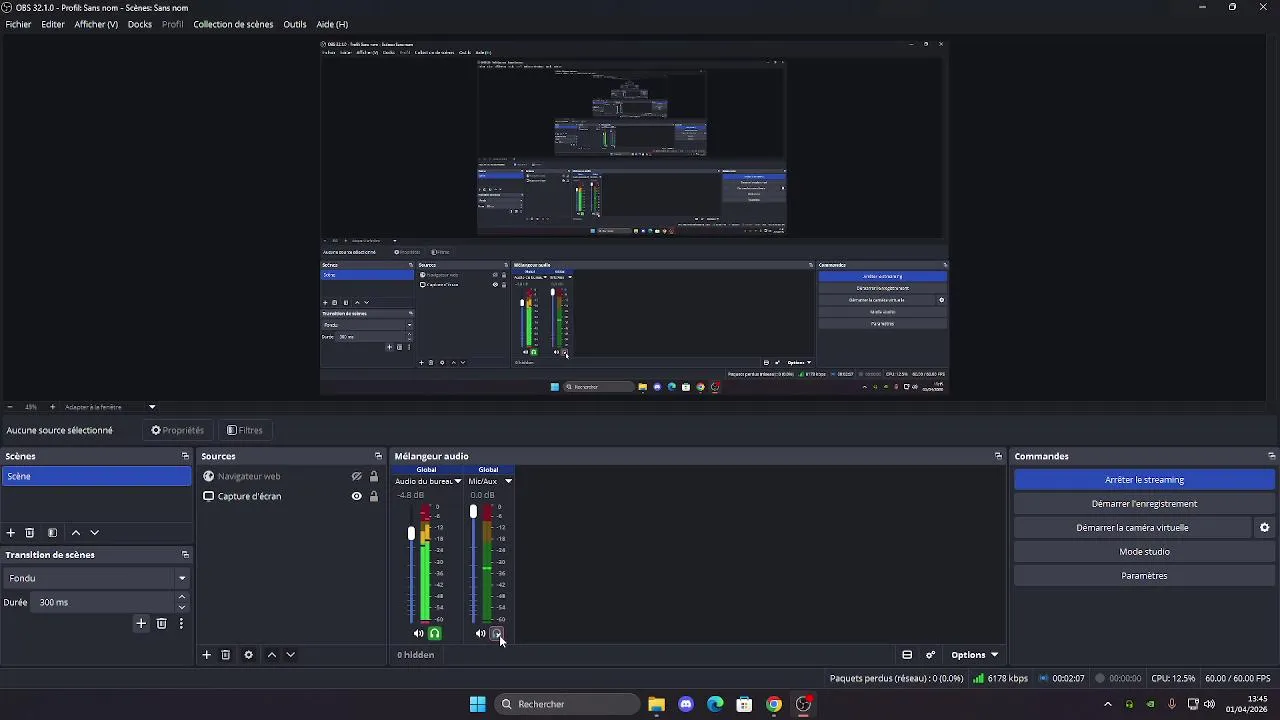Image resolution: width=1280 pixels, height=720 pixels.
Task: Open the Outils menu
Action: (295, 24)
